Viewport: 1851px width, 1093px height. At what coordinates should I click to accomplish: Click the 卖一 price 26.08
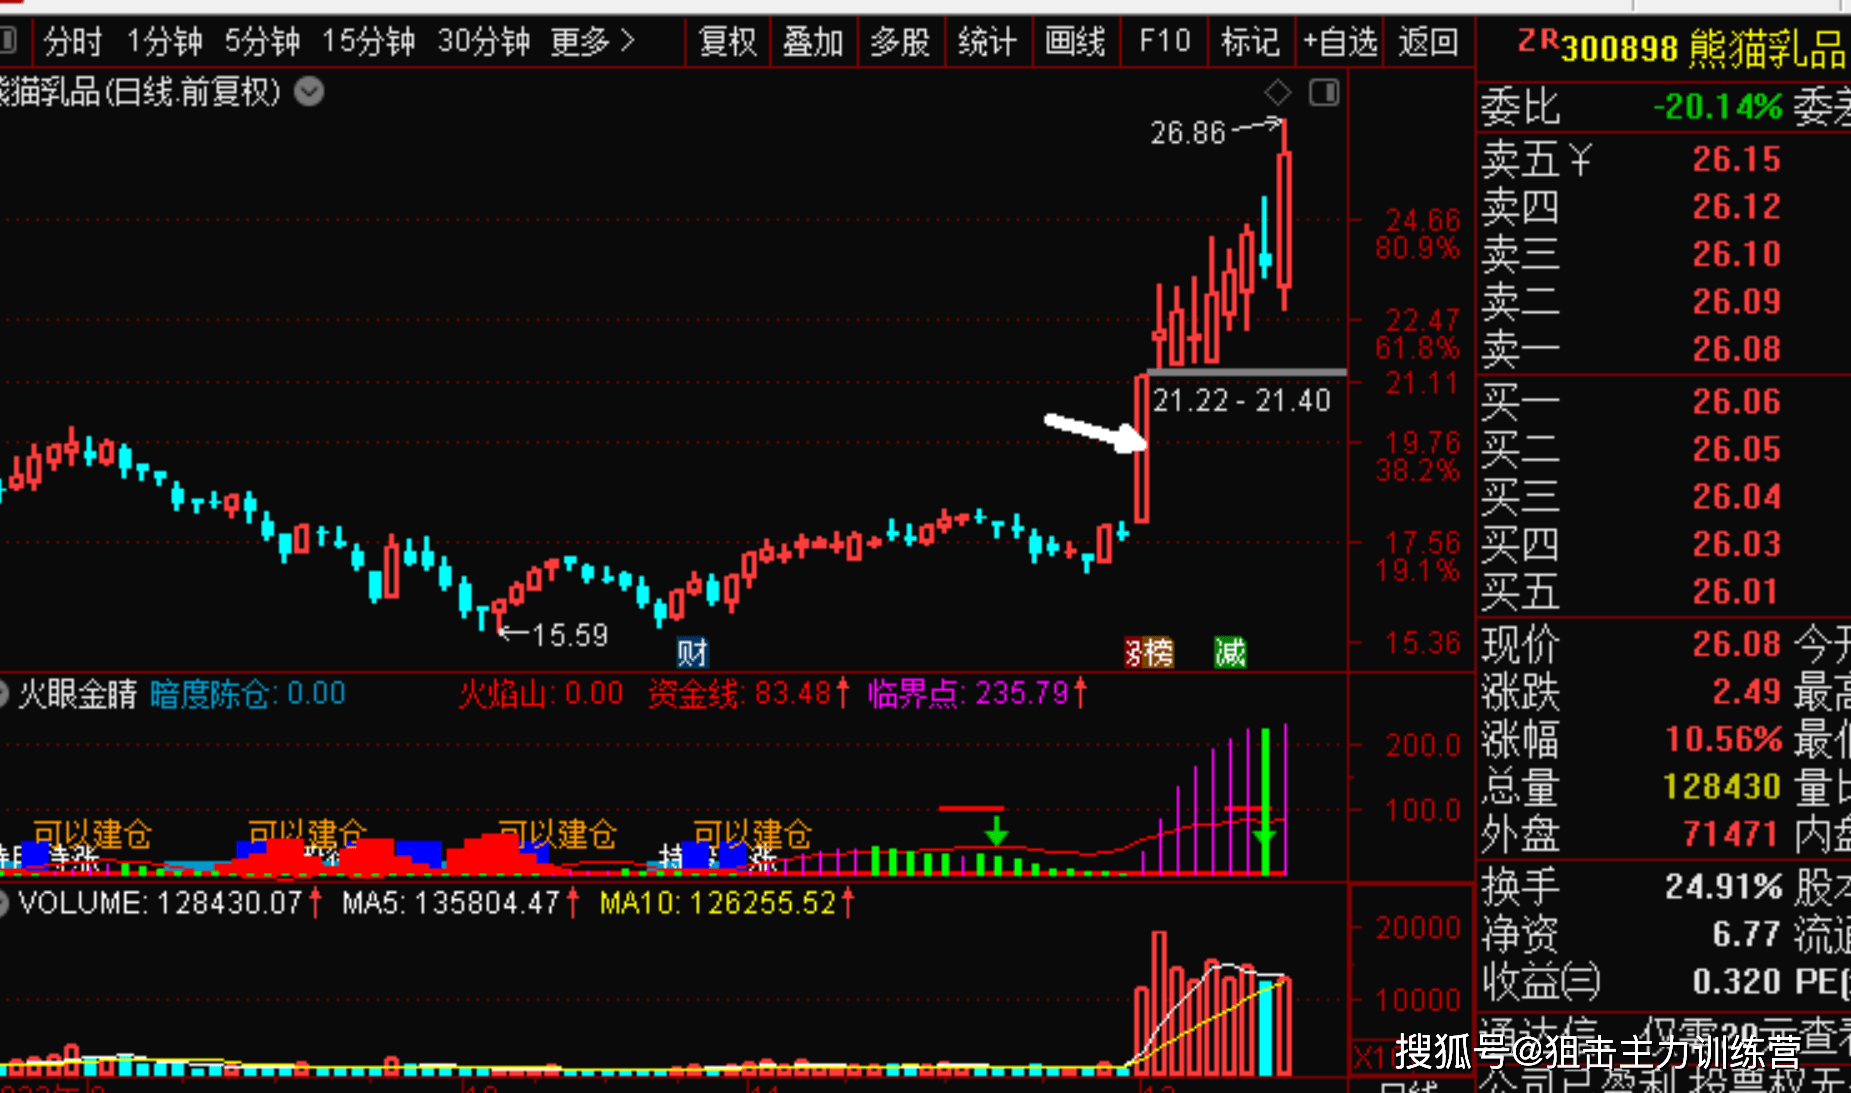(1736, 349)
